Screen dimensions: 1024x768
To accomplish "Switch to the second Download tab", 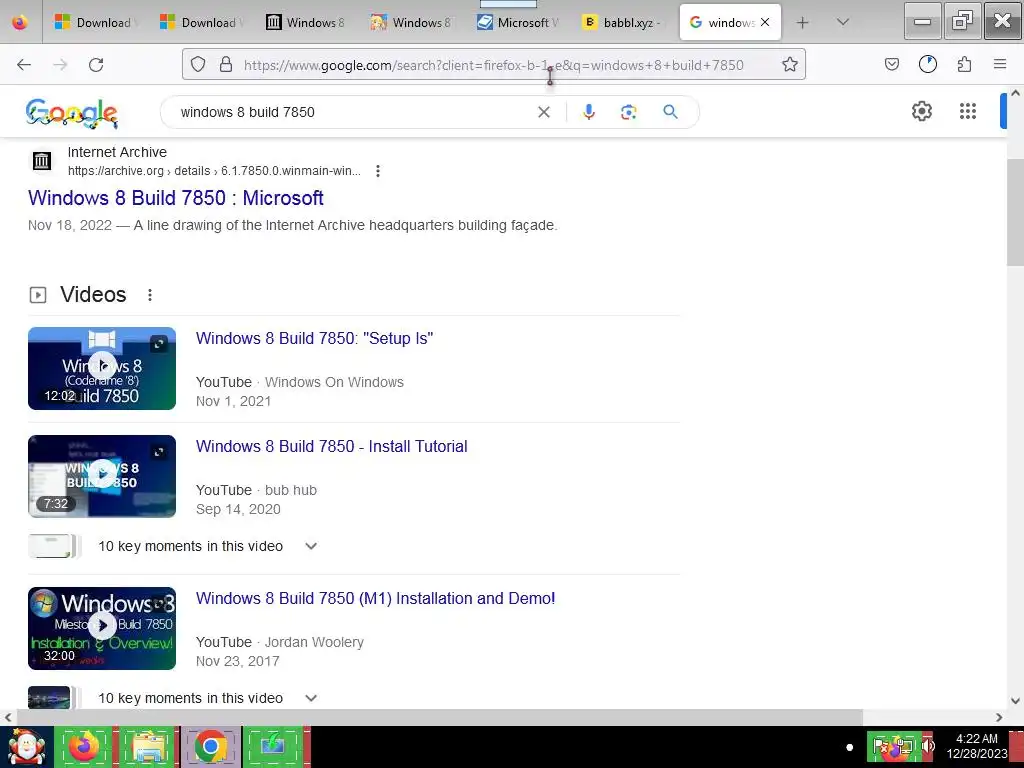I will pos(202,23).
